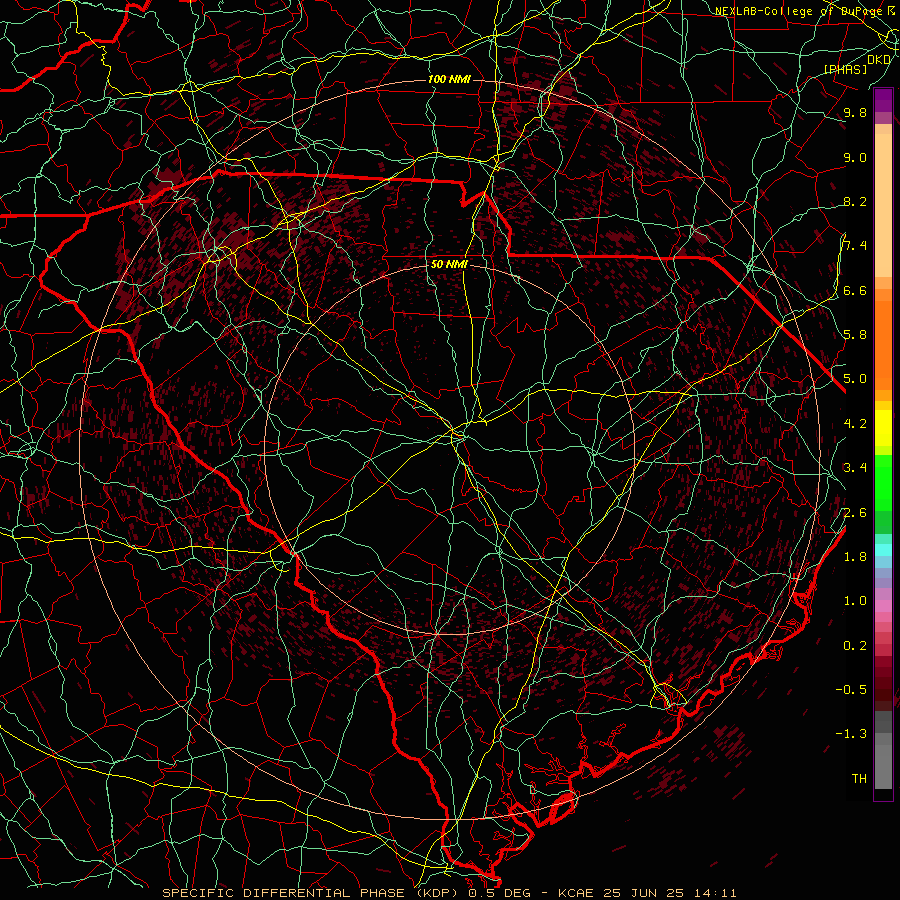Click the -0.5 value on the color scale

tap(851, 689)
